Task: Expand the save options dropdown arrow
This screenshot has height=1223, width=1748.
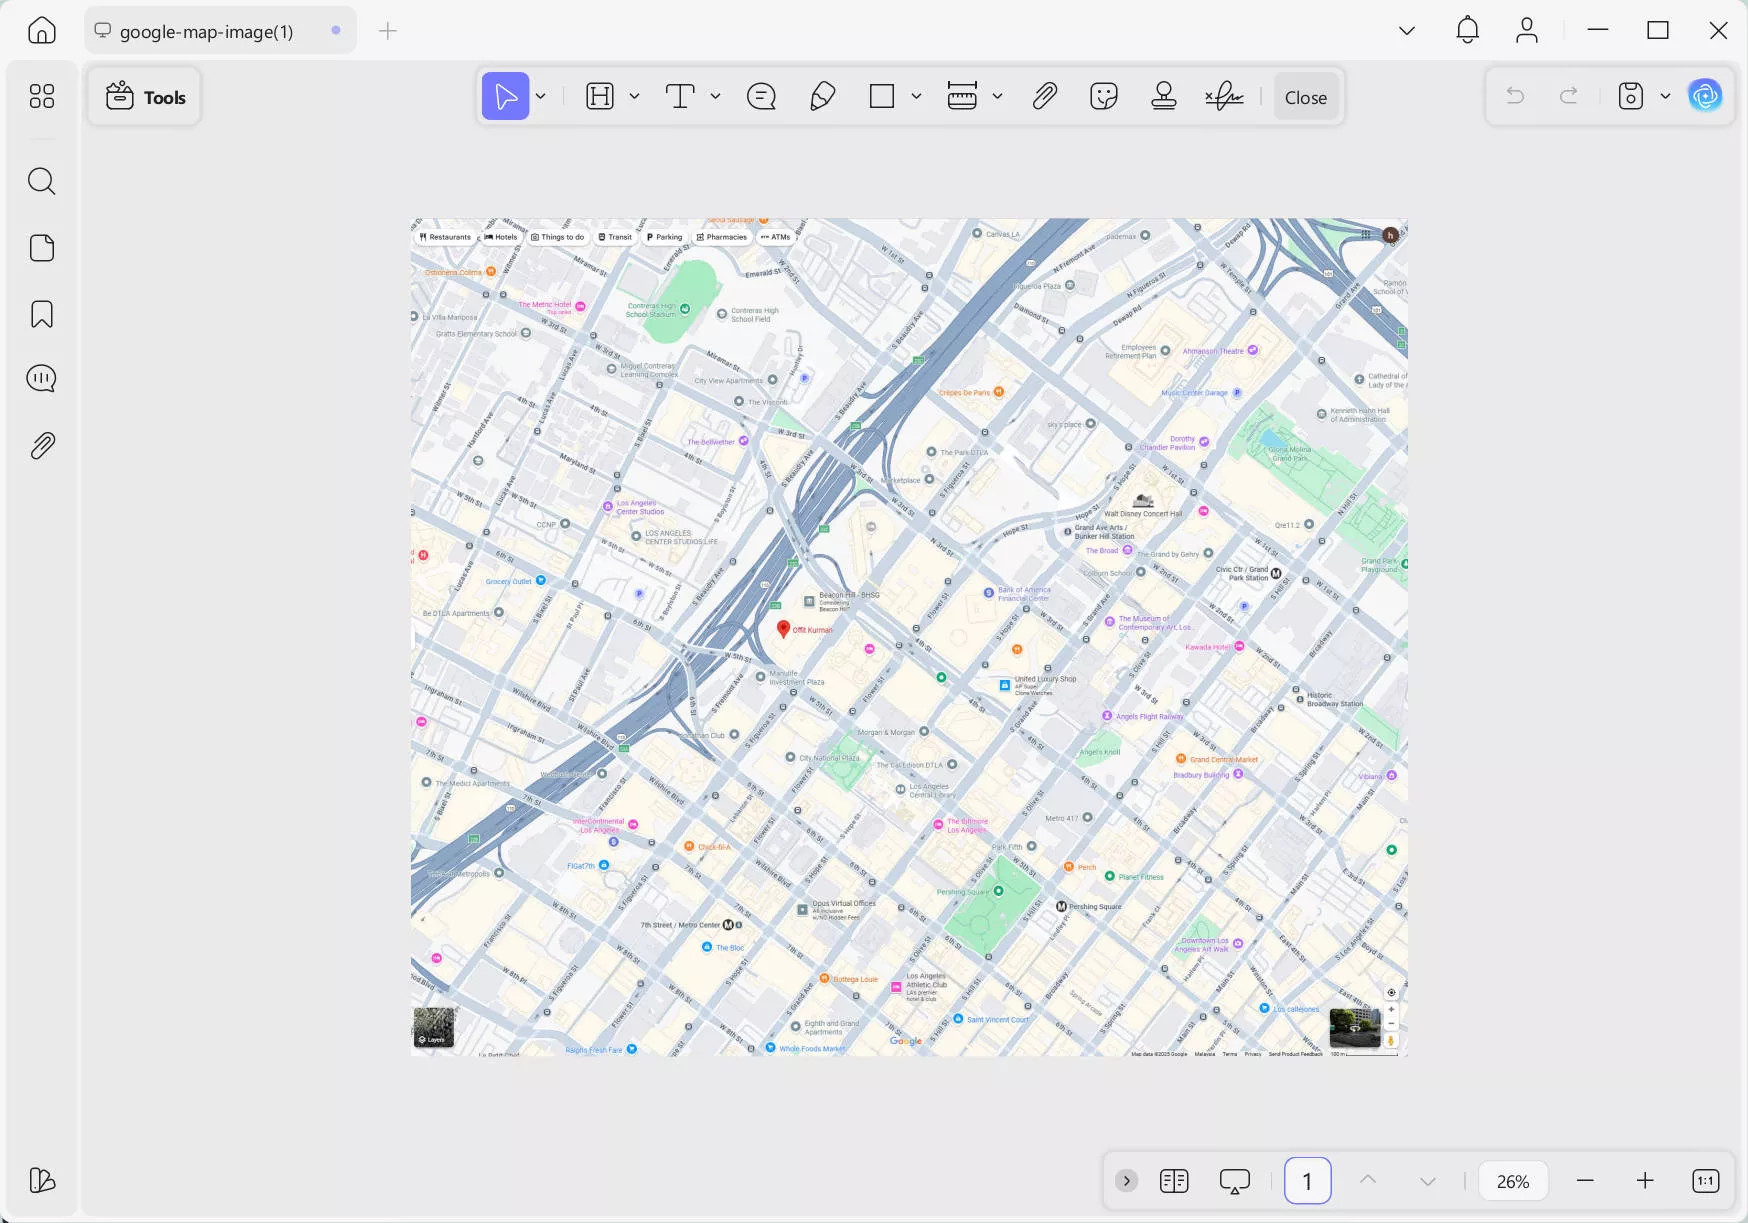Action: 1665,97
